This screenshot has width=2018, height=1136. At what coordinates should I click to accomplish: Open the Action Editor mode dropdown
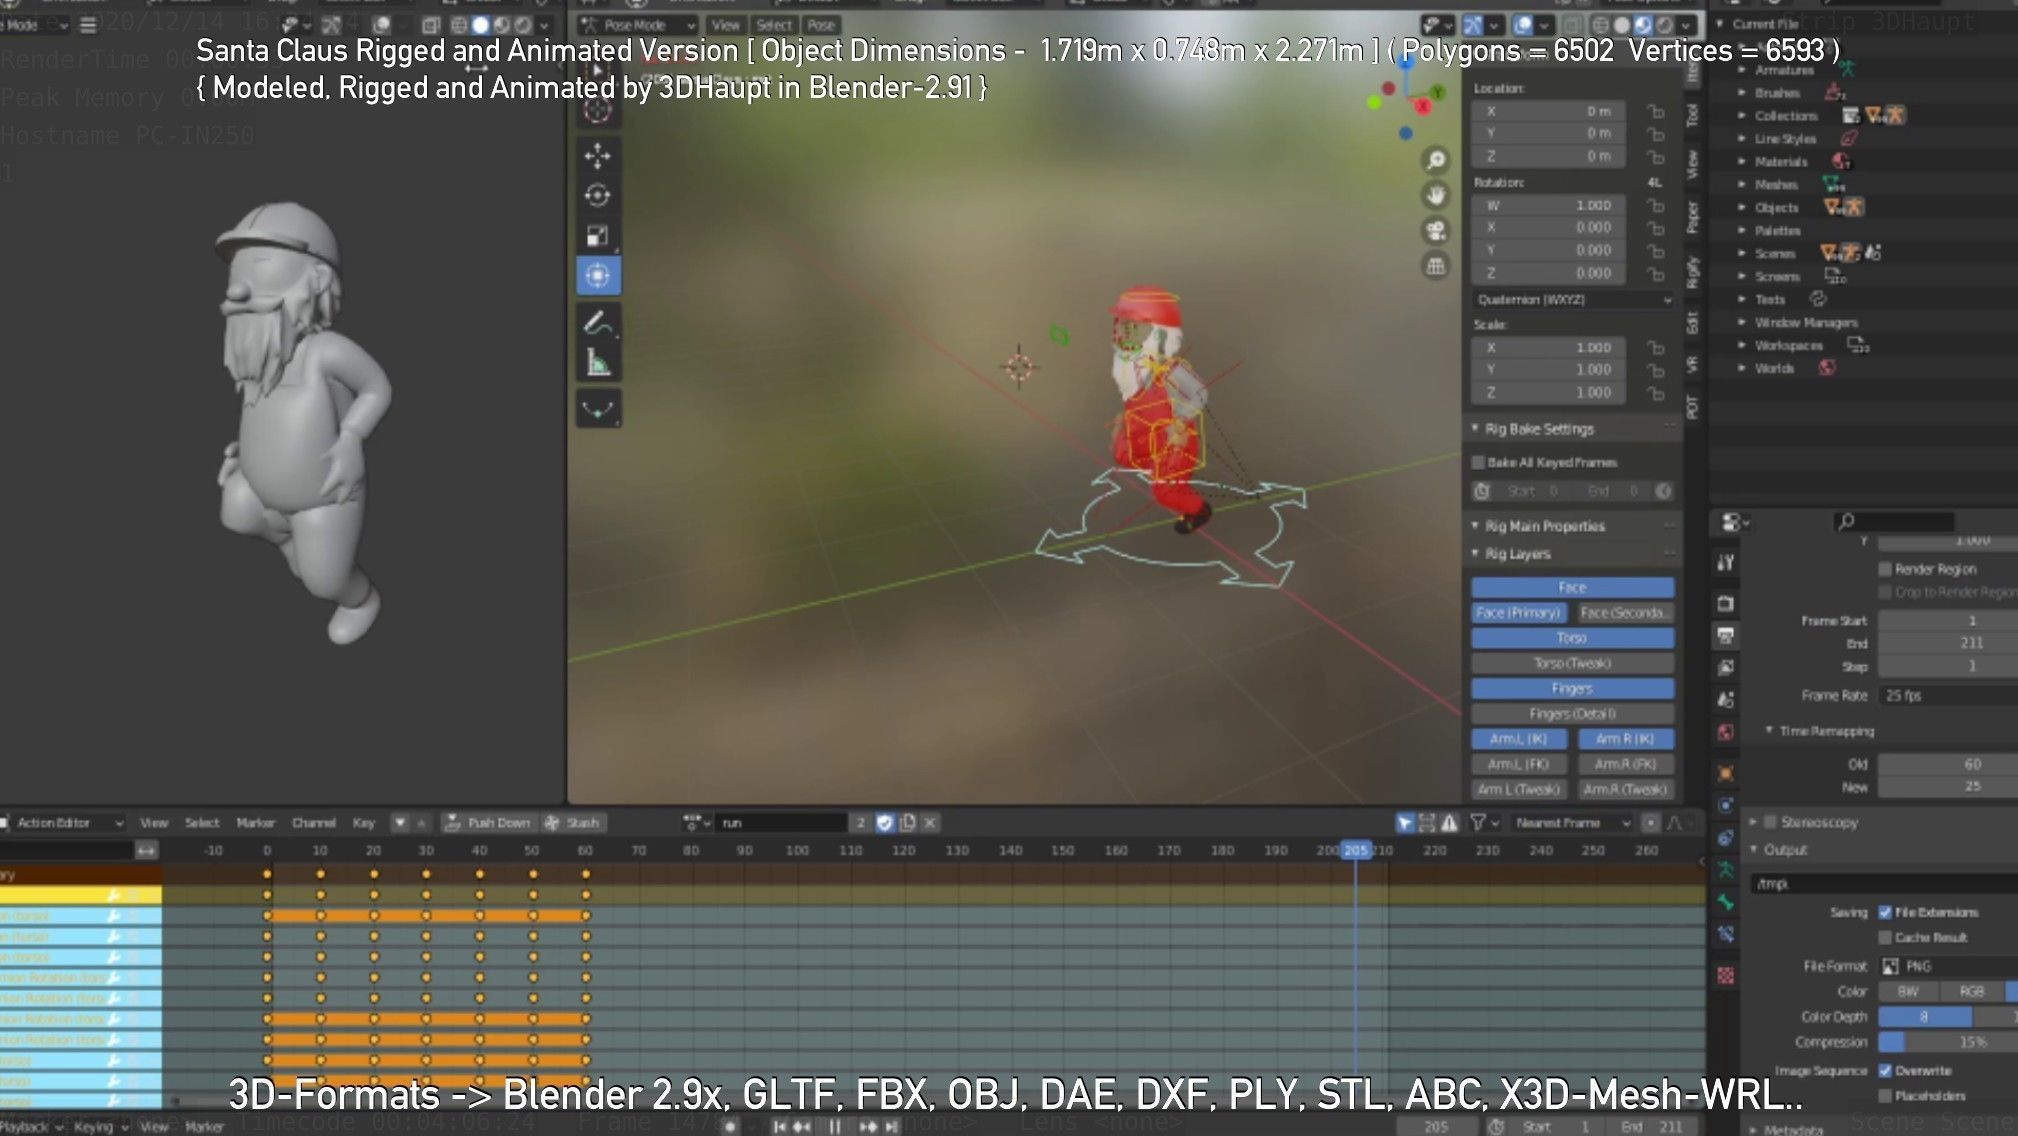62,823
